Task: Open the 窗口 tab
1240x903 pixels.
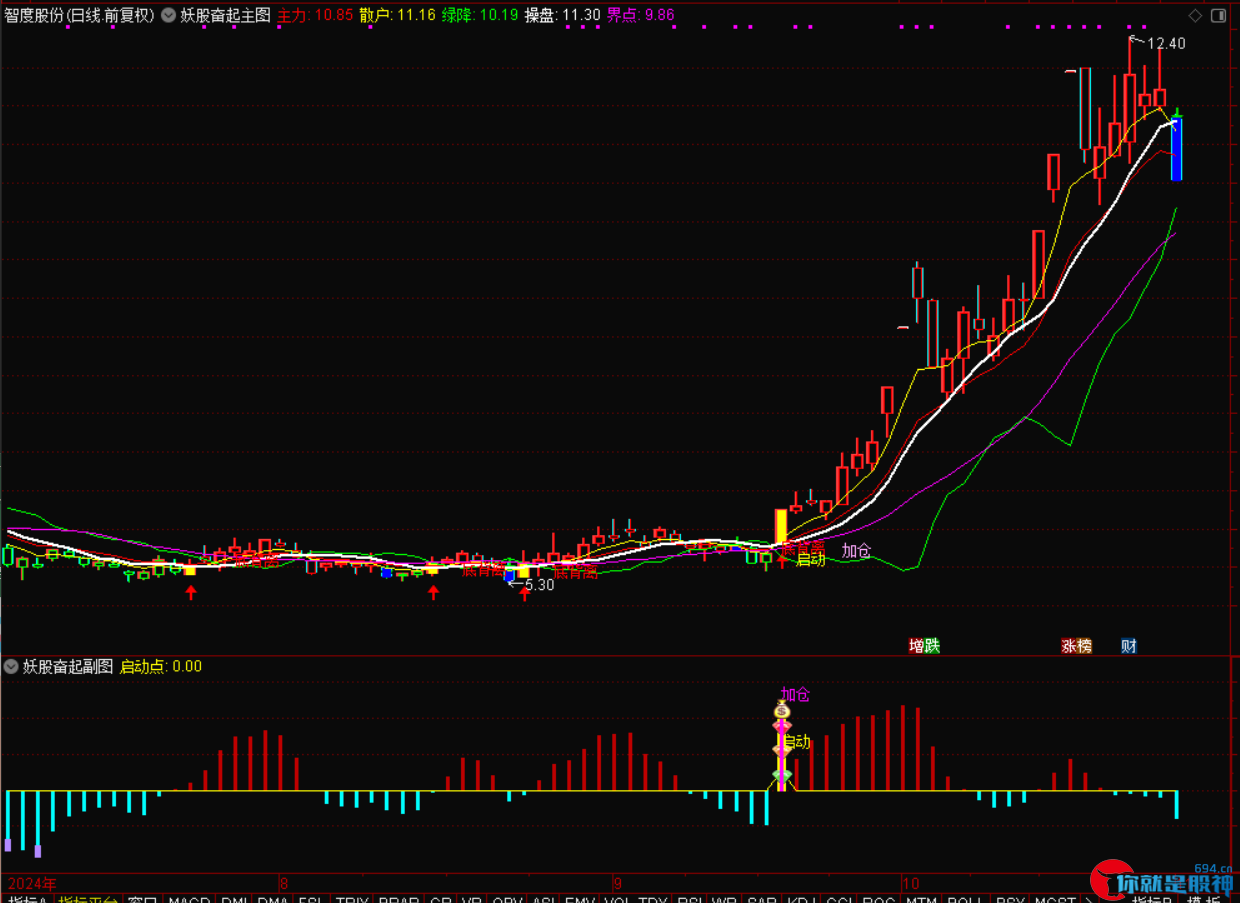Action: (x=143, y=899)
